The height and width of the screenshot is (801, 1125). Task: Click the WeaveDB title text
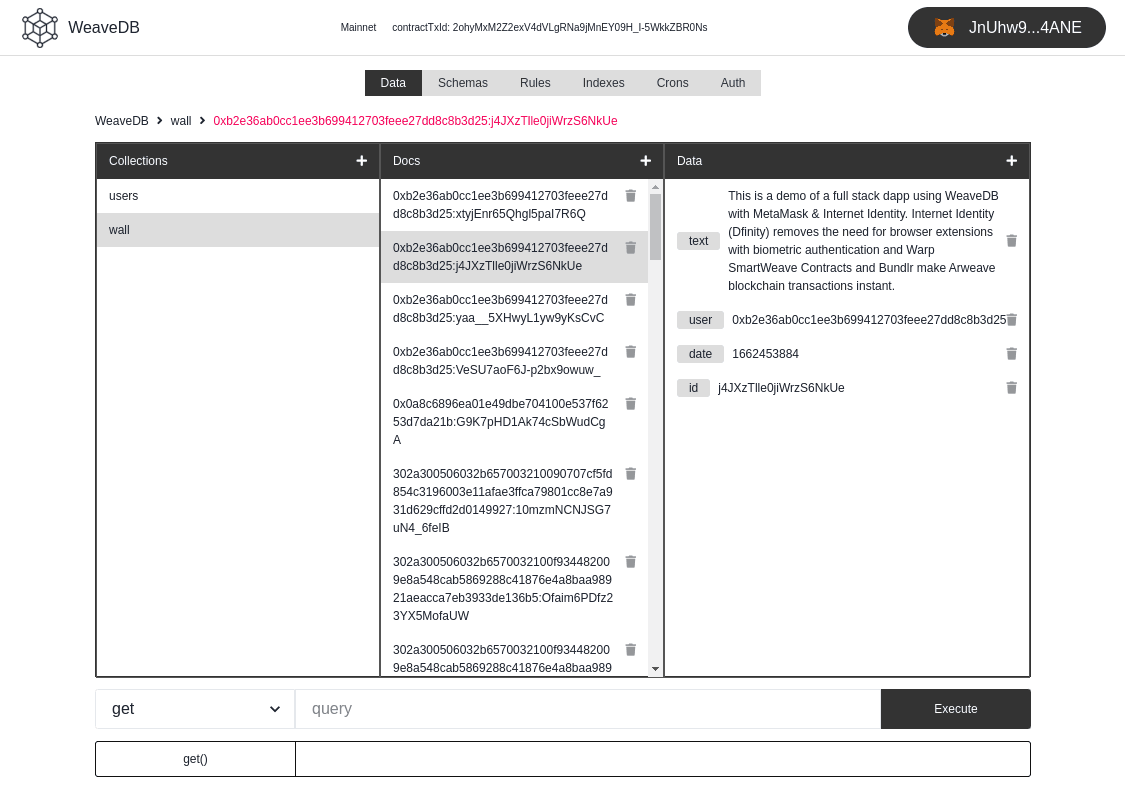click(x=104, y=27)
